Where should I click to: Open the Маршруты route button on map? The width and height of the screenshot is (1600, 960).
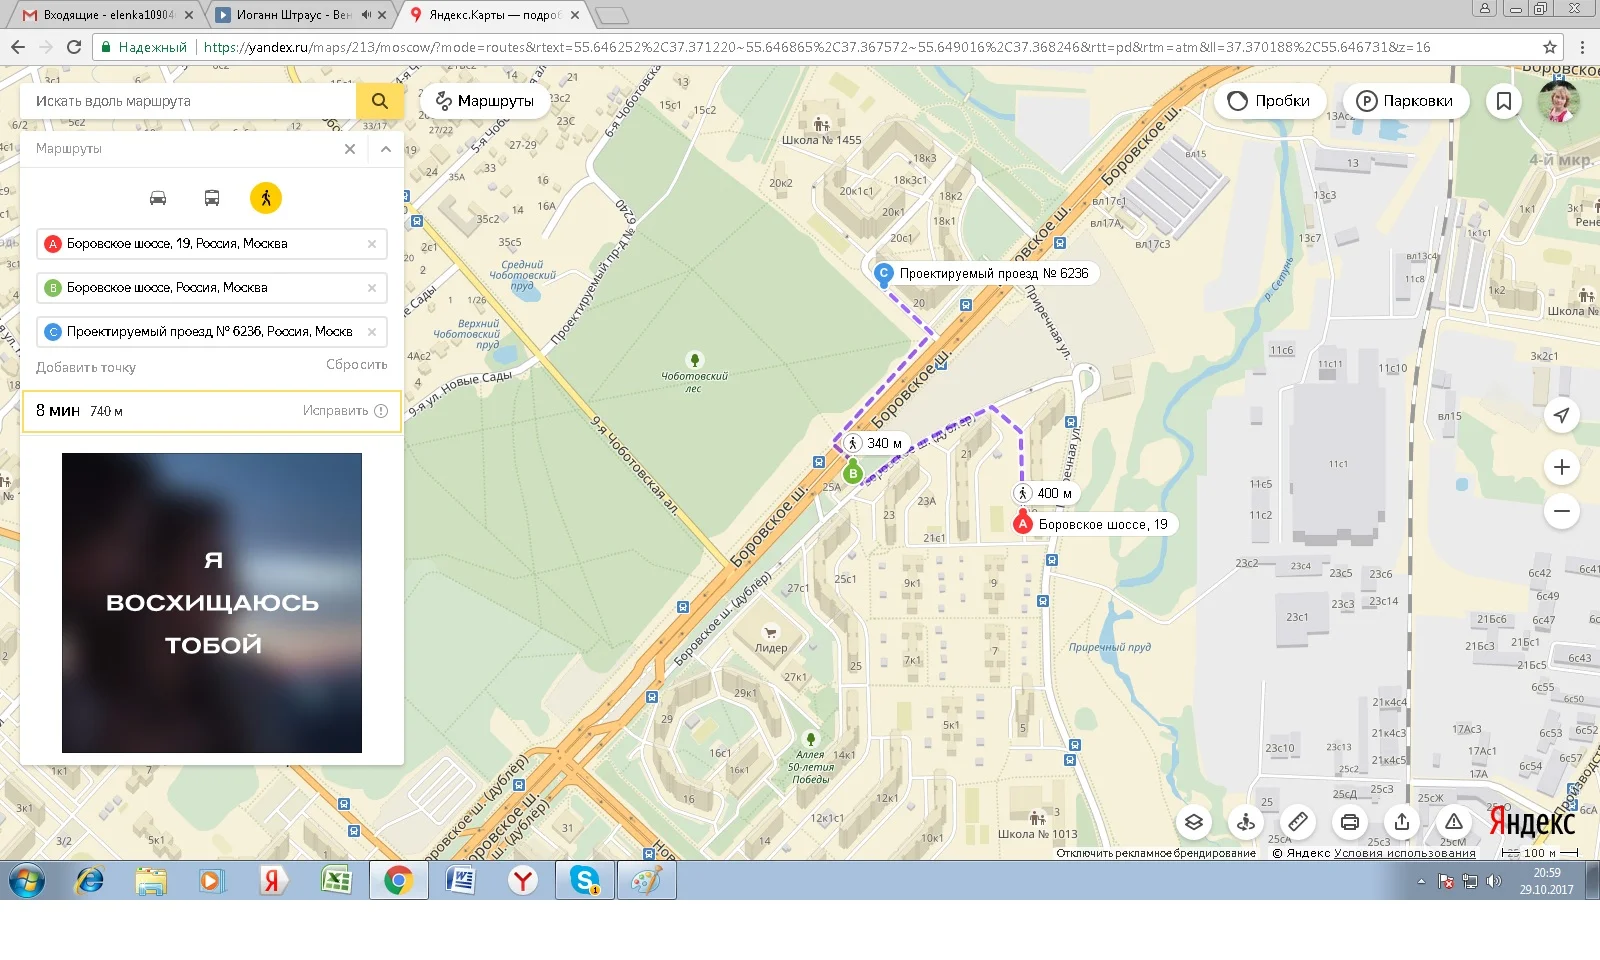tap(486, 101)
